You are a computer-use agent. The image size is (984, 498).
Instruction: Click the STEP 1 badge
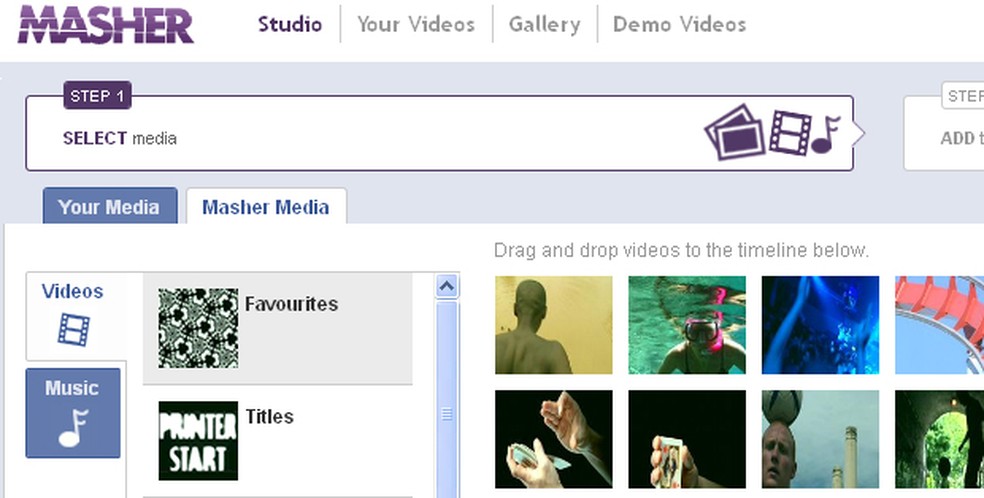(97, 95)
